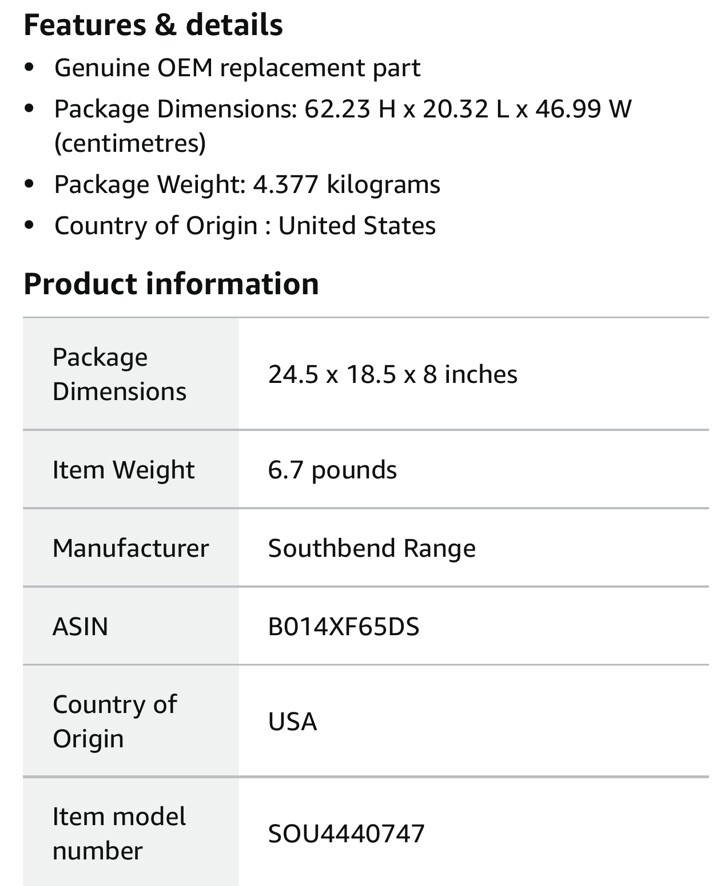The height and width of the screenshot is (886, 727).
Task: Tap the Package Weight 4.377 kilograms bullet
Action: tap(247, 185)
